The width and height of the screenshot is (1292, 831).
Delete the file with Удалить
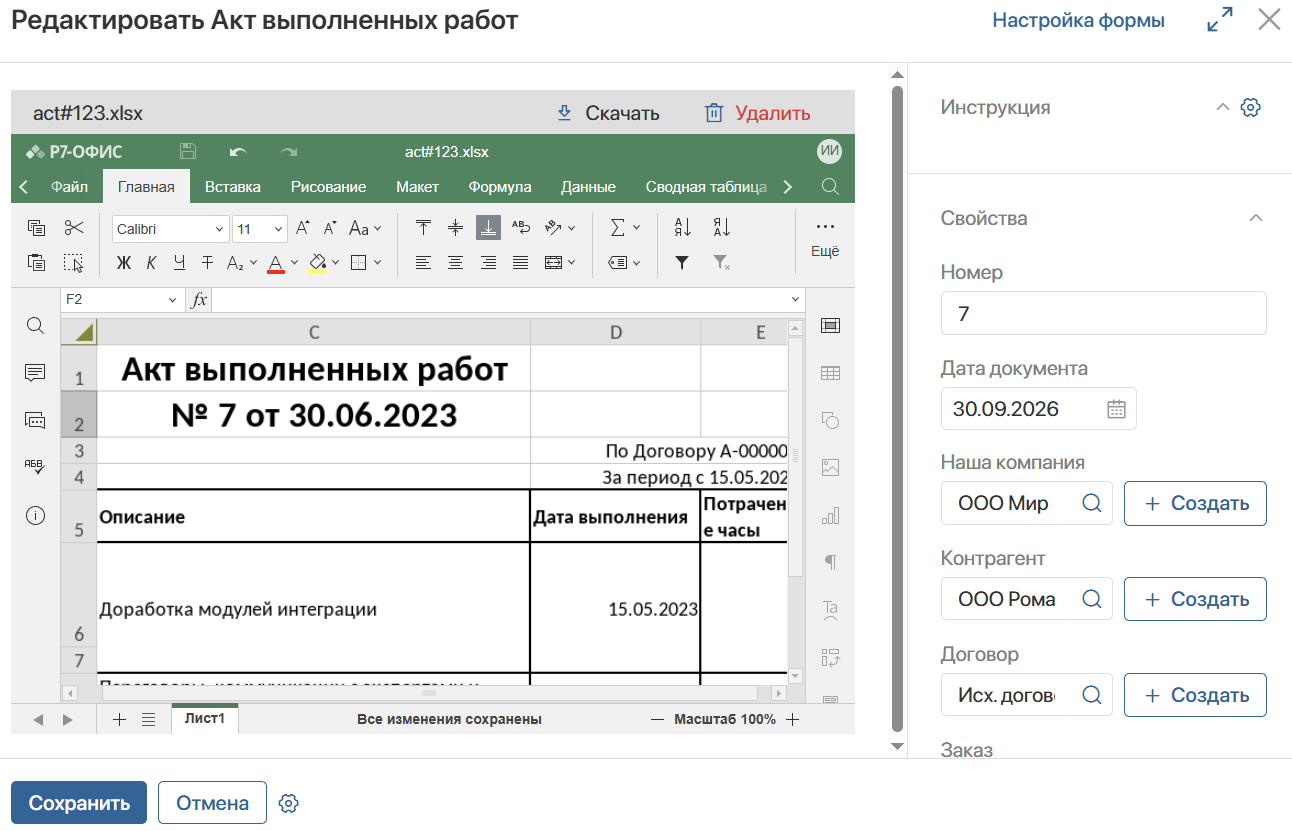(758, 113)
